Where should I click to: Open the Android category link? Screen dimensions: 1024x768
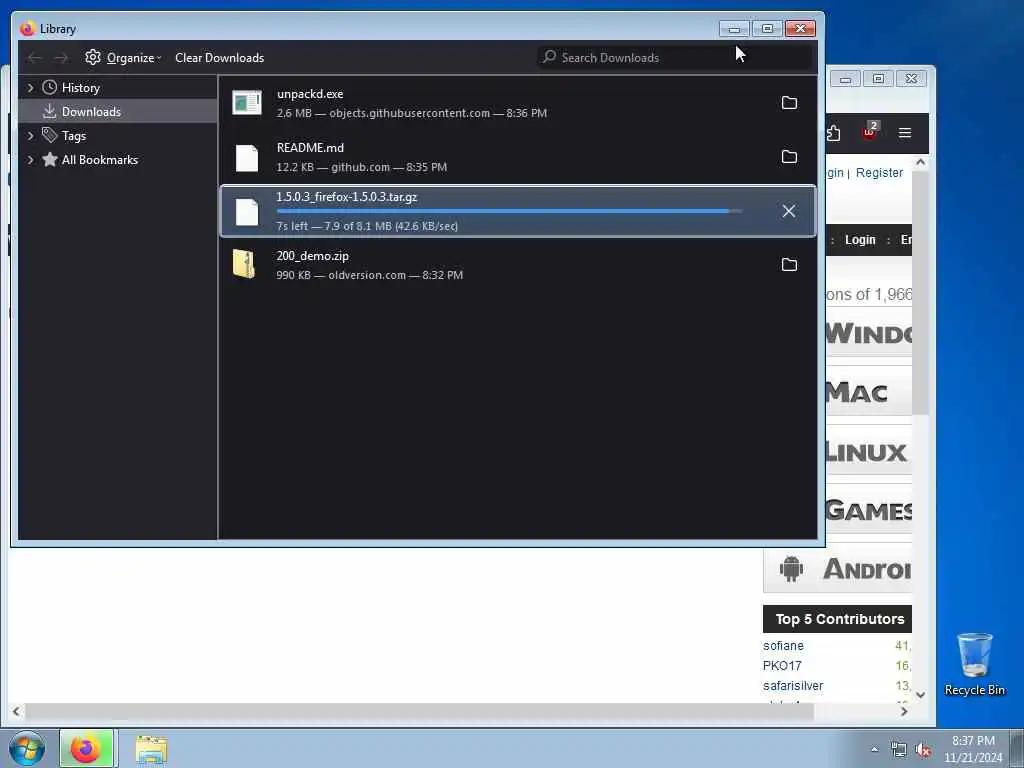[867, 569]
